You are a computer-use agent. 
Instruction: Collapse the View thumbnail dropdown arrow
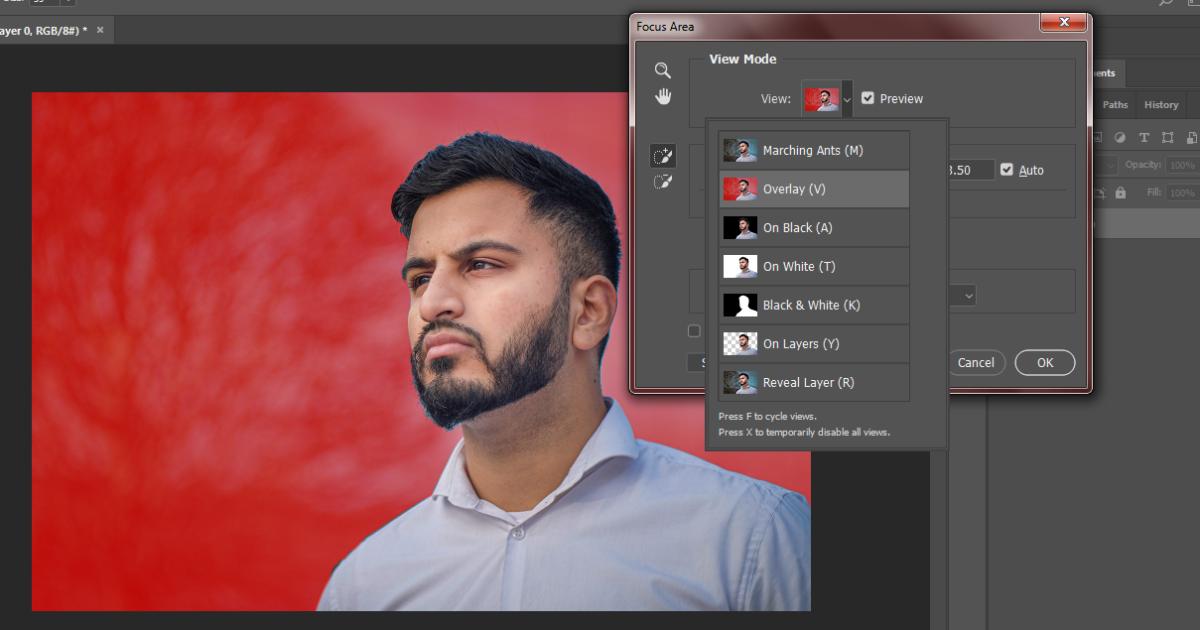847,99
